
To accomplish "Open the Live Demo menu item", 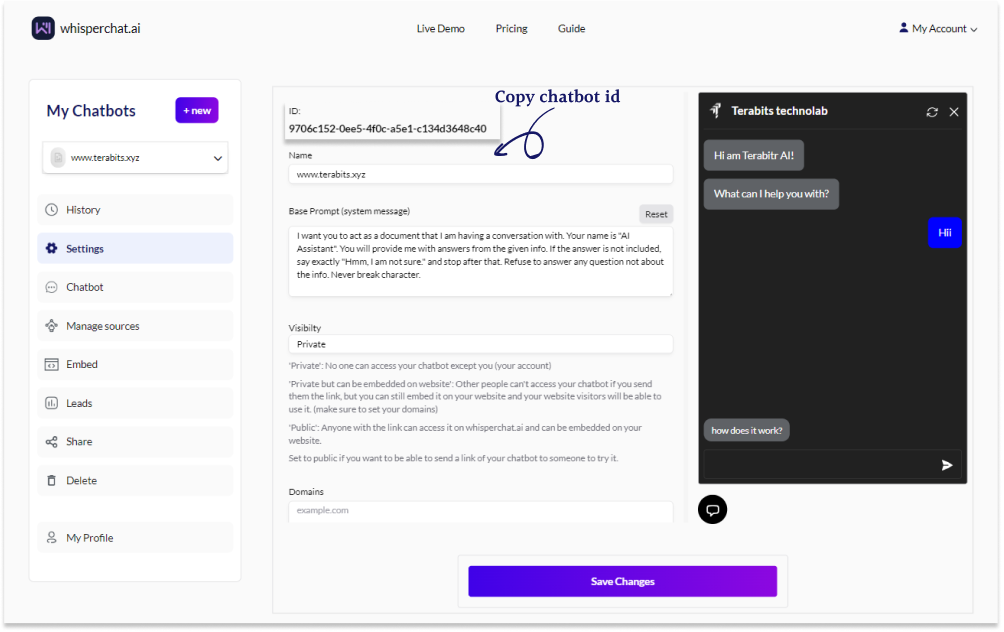I will 441,28.
